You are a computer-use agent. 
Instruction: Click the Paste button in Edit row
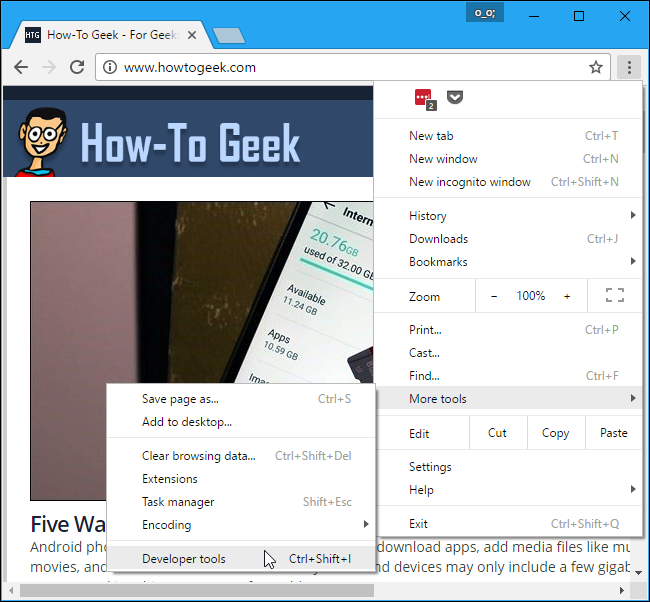pyautogui.click(x=614, y=433)
